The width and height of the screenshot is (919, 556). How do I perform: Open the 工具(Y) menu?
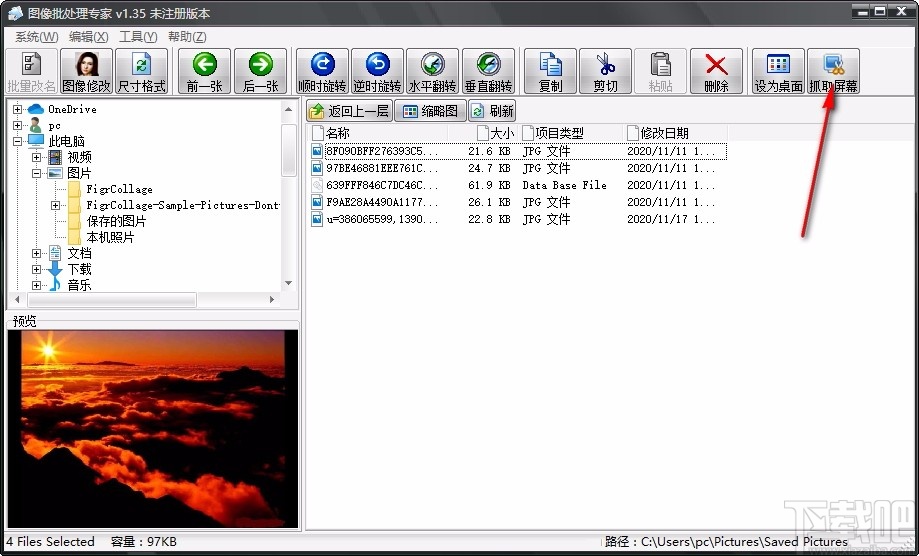[138, 37]
